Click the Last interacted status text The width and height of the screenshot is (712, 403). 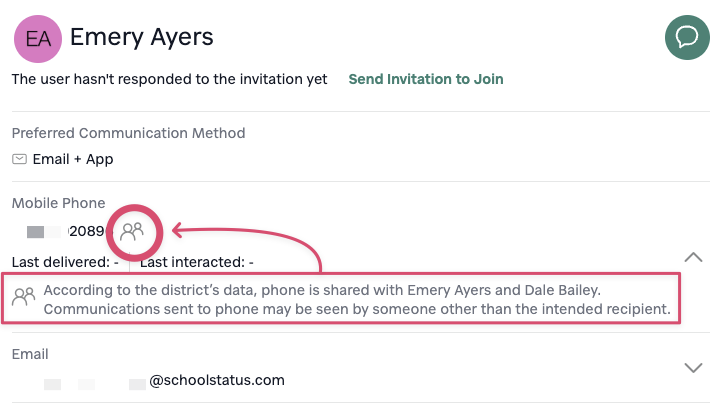197,262
